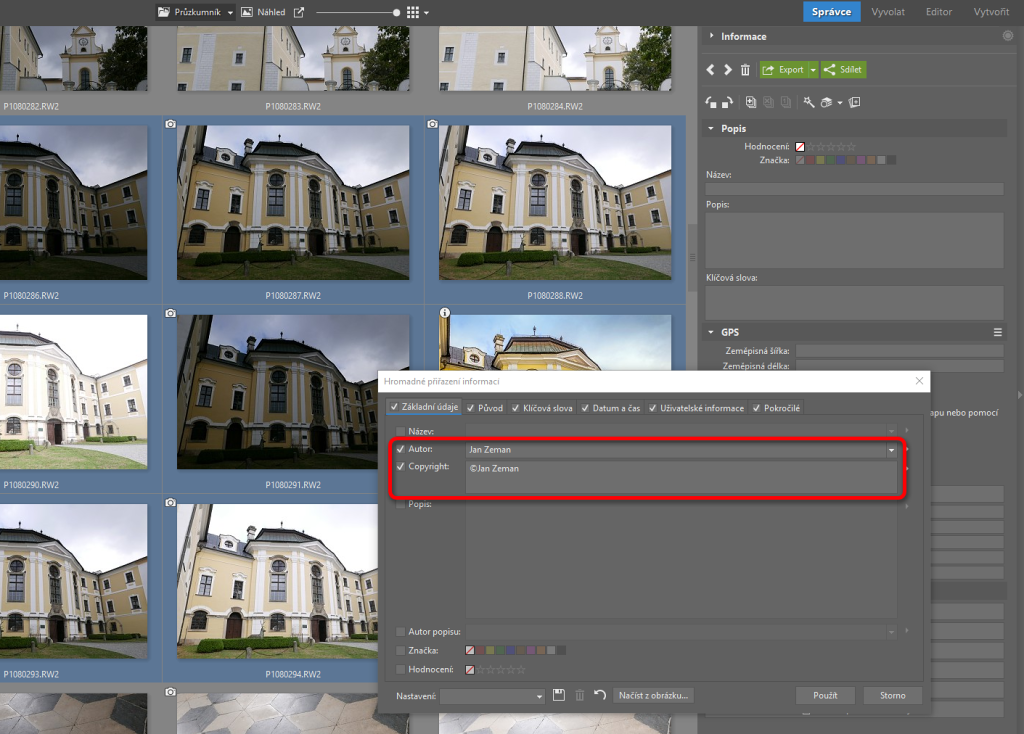The image size is (1024, 734).
Task: Switch to the Klíčová slova tab
Action: [x=541, y=408]
